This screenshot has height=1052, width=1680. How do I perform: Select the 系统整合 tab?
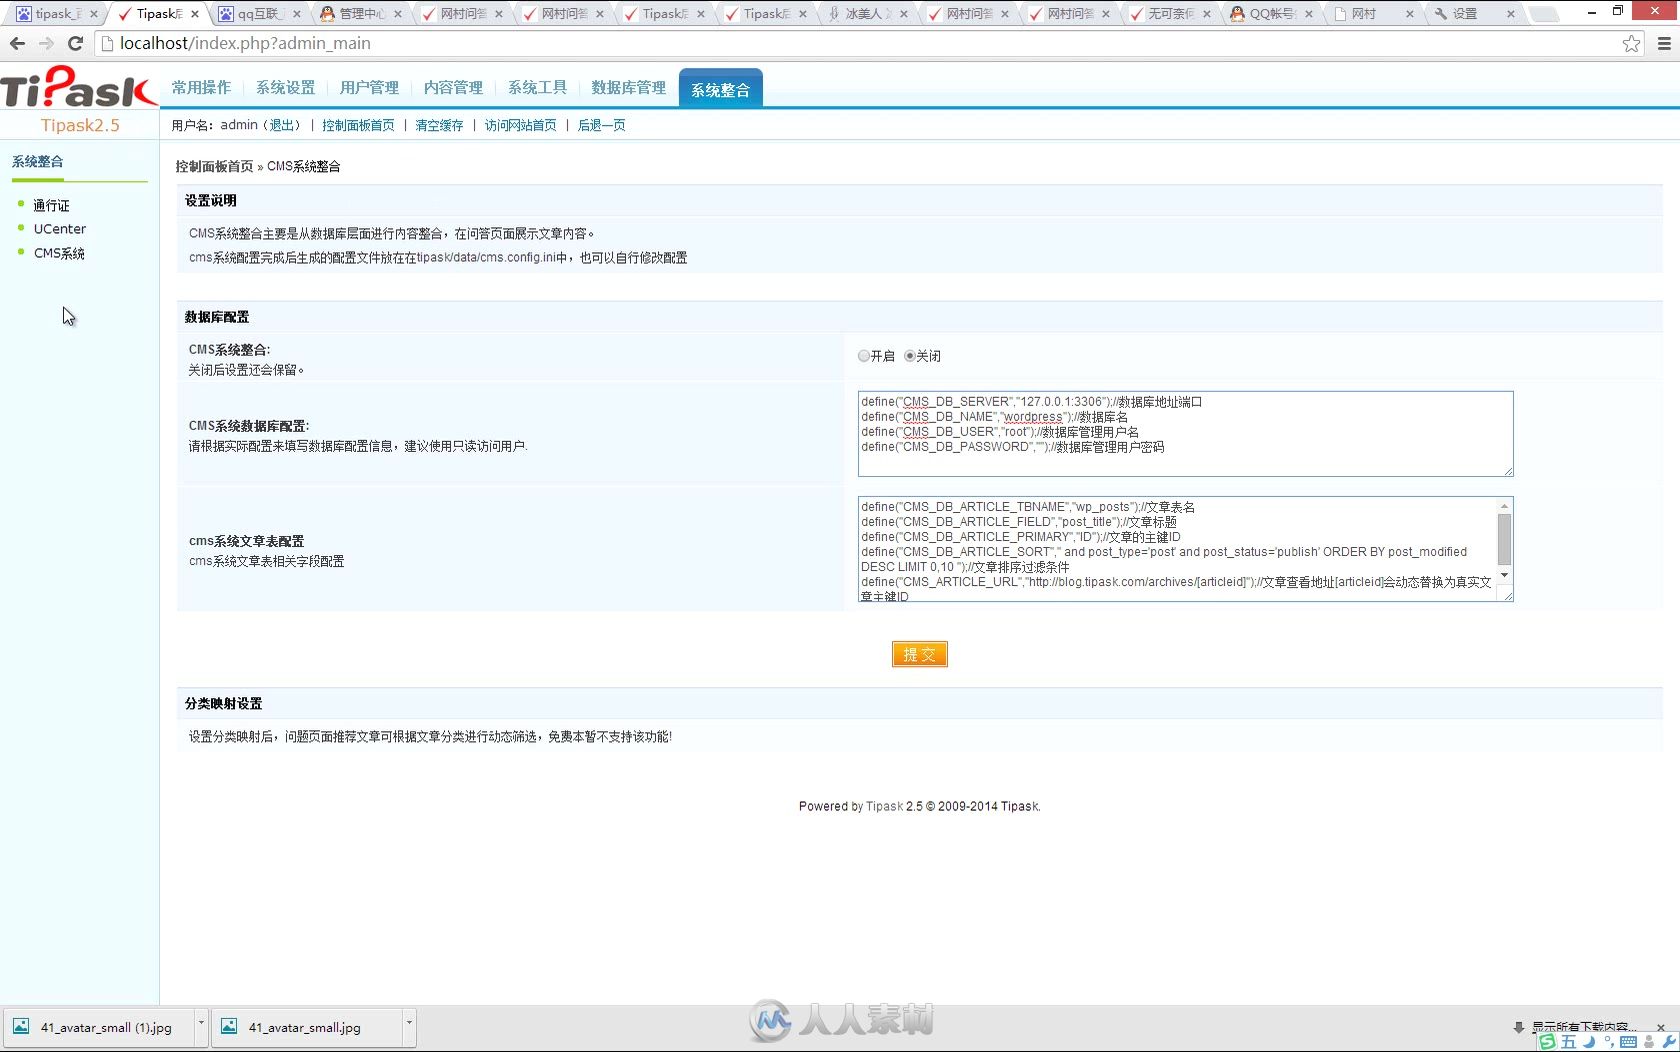tap(720, 89)
